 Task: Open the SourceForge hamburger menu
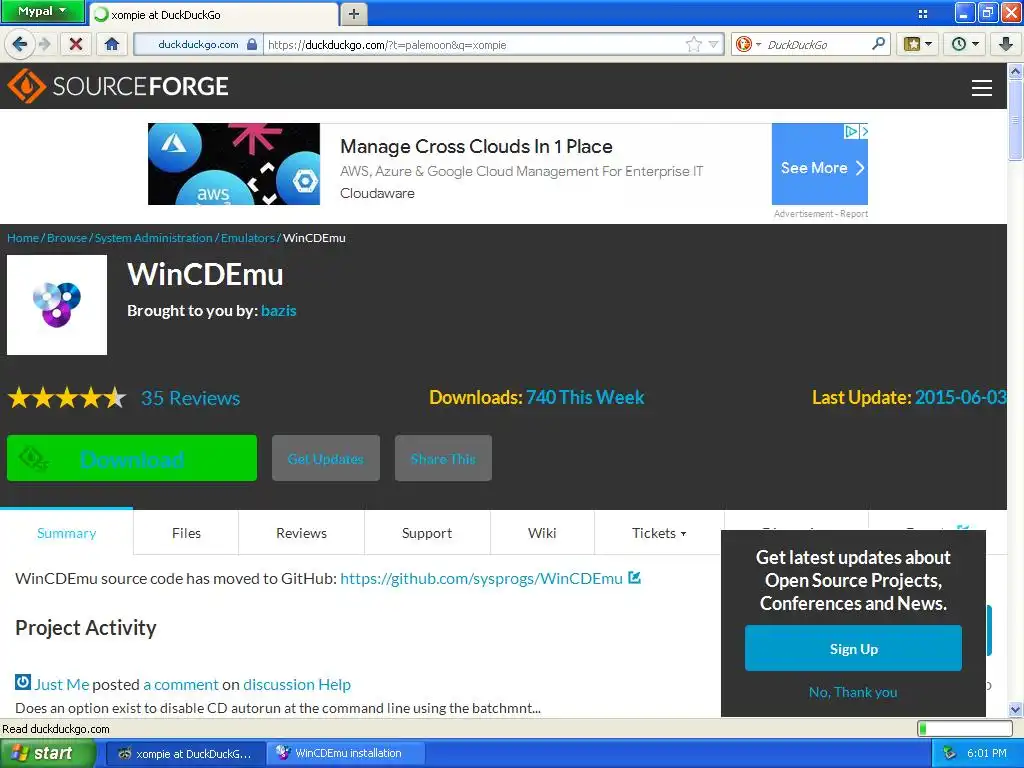[x=982, y=88]
